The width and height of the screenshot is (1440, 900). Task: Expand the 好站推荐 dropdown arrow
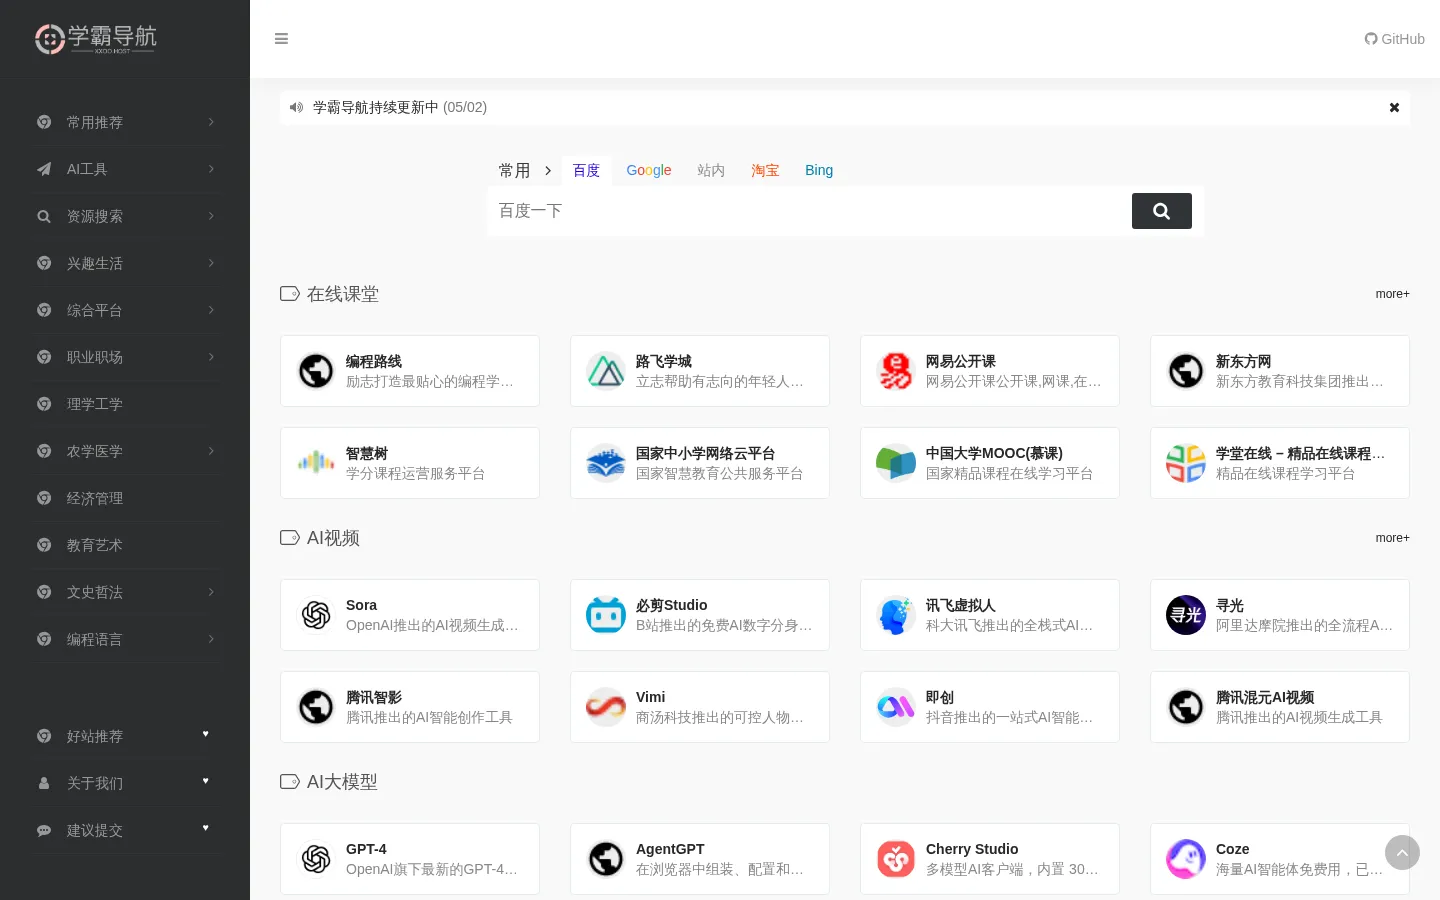[x=206, y=735]
